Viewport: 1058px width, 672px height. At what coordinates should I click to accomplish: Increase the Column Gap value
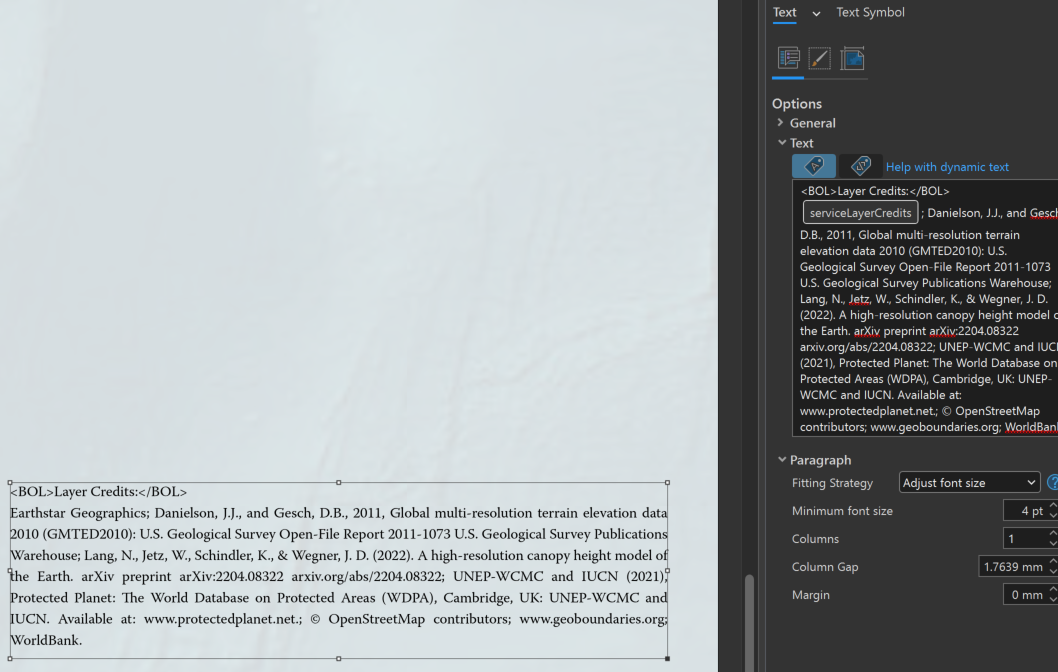click(x=1052, y=562)
